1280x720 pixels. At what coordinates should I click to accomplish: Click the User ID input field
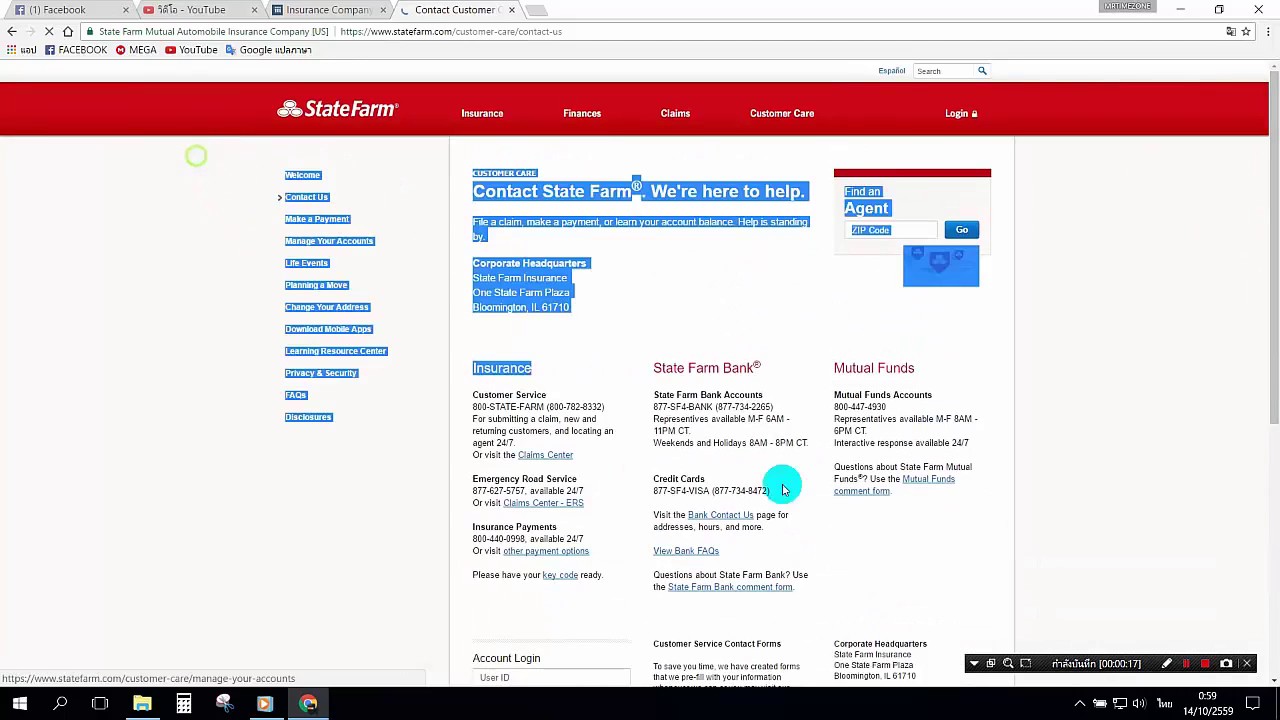click(551, 678)
